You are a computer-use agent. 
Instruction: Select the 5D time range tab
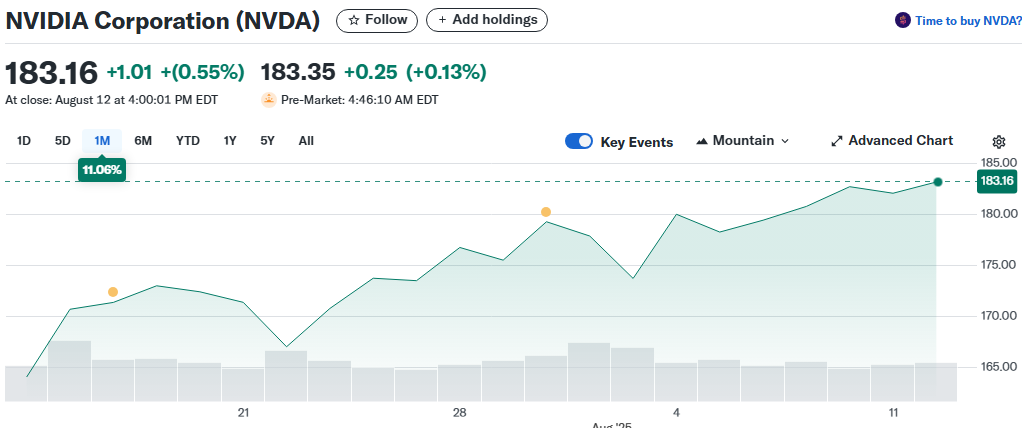coord(62,141)
